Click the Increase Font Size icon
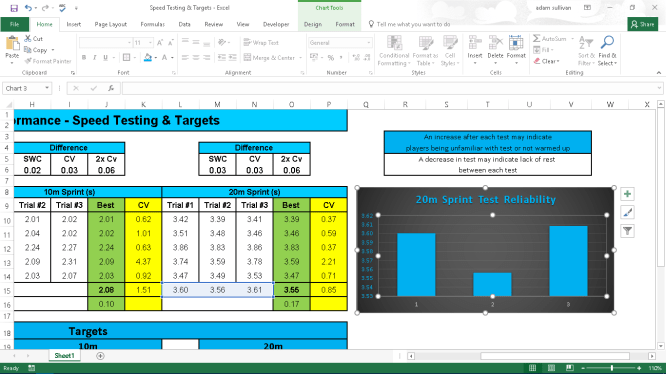 160,43
